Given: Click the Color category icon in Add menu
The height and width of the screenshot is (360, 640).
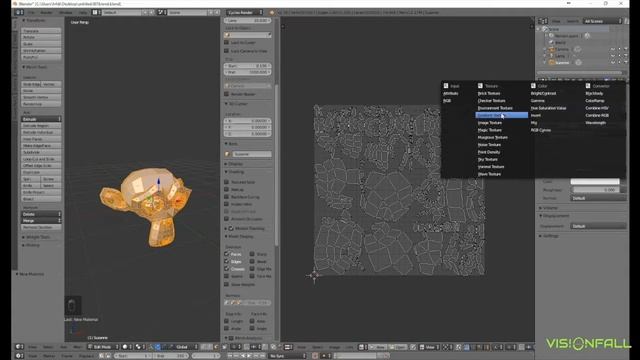Looking at the screenshot, I should tap(533, 86).
